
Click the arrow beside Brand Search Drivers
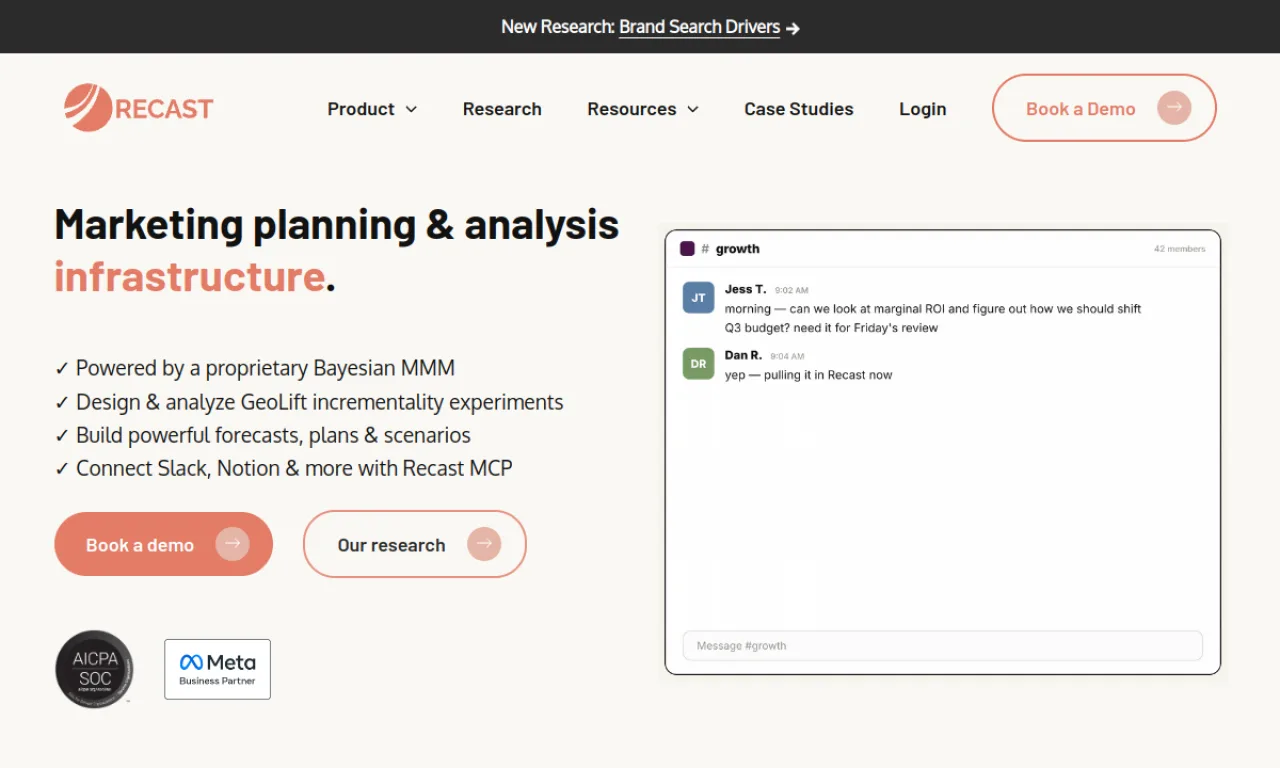793,28
